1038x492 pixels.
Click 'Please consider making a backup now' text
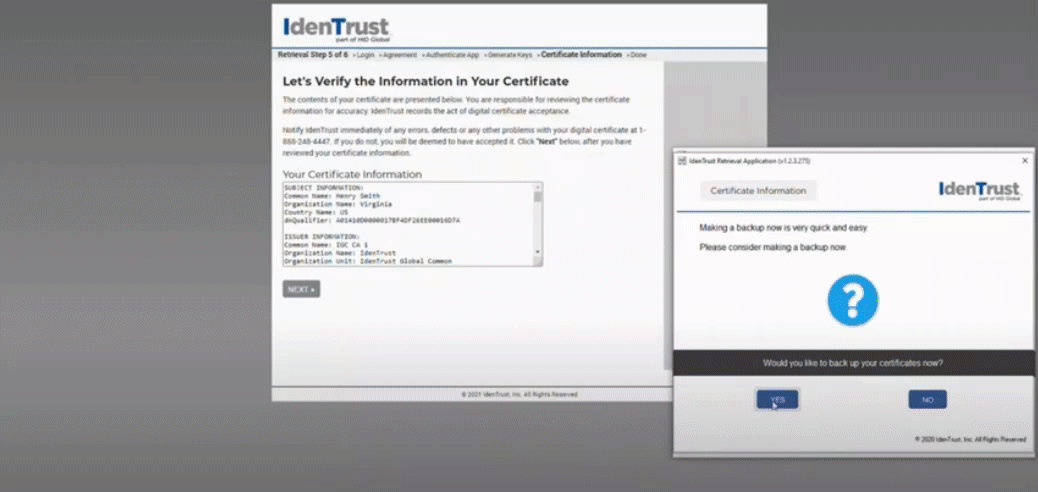773,248
